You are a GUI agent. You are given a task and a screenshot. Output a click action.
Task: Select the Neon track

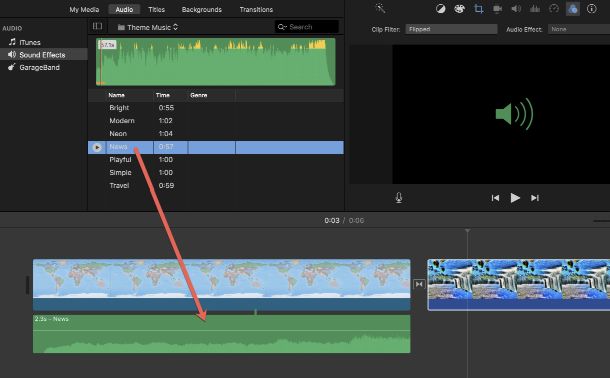[x=118, y=133]
